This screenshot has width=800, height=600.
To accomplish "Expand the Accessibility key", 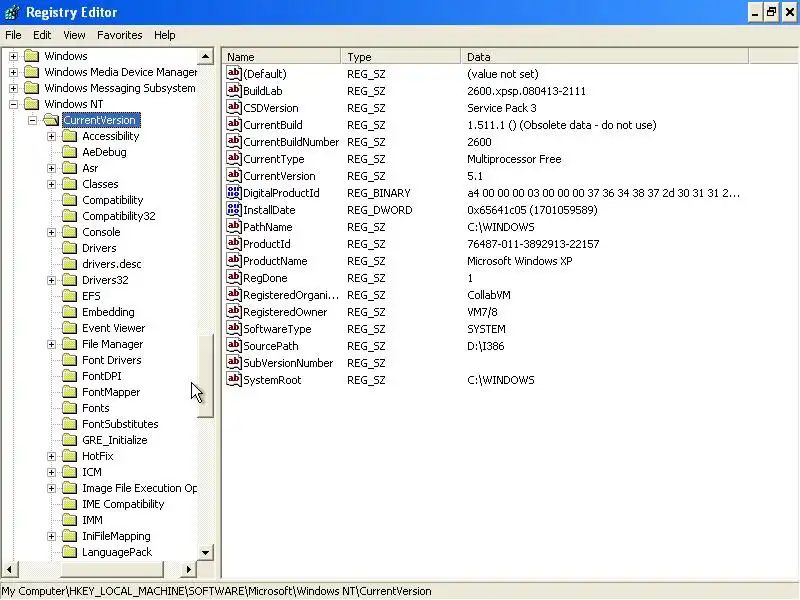I will tap(52, 136).
